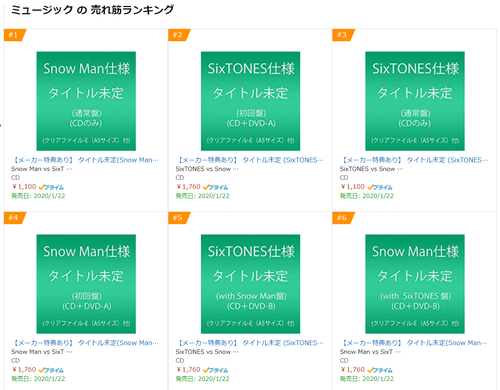
Task: Click the #2 product title link
Action: [x=250, y=160]
